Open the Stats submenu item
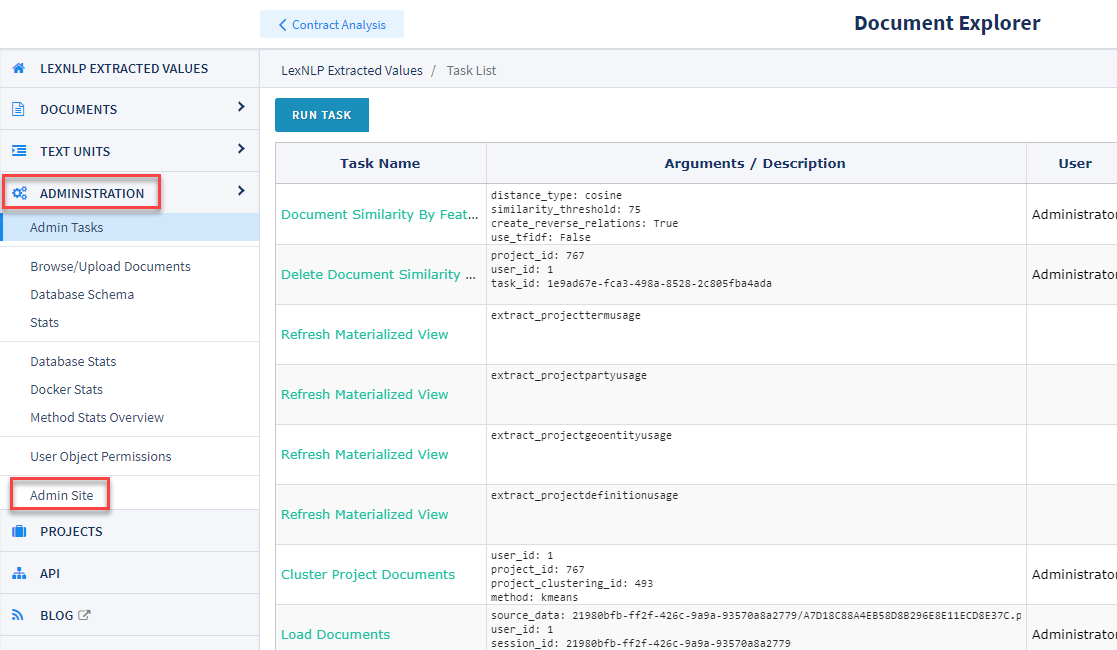This screenshot has width=1117, height=650. pos(44,322)
